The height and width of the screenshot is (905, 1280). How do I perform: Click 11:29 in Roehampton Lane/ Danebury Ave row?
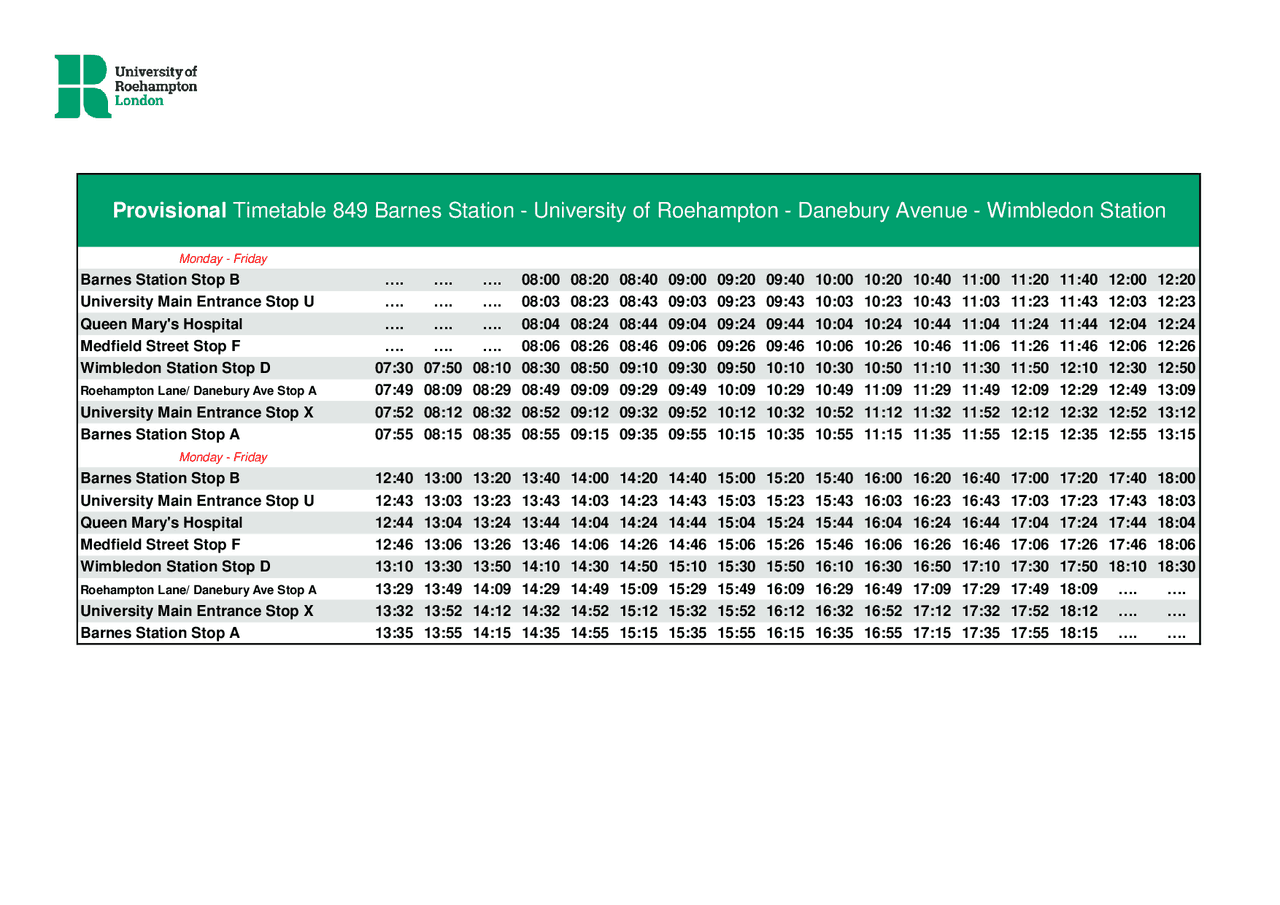click(933, 390)
